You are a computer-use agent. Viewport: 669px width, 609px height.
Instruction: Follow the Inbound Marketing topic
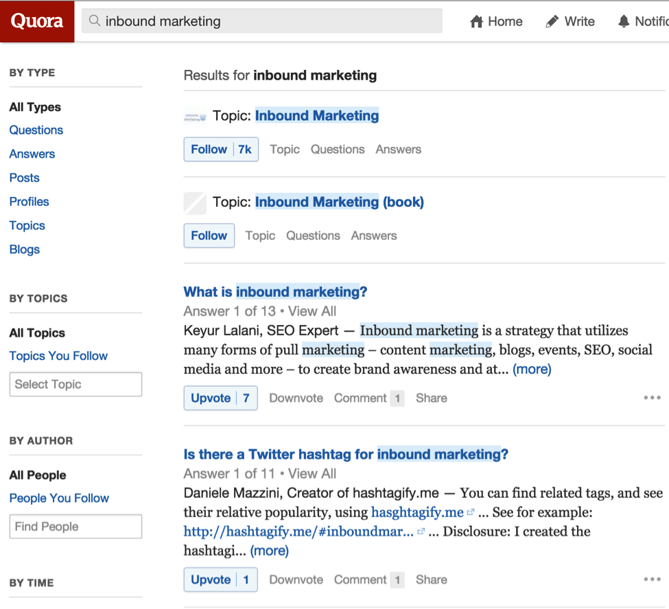point(221,149)
